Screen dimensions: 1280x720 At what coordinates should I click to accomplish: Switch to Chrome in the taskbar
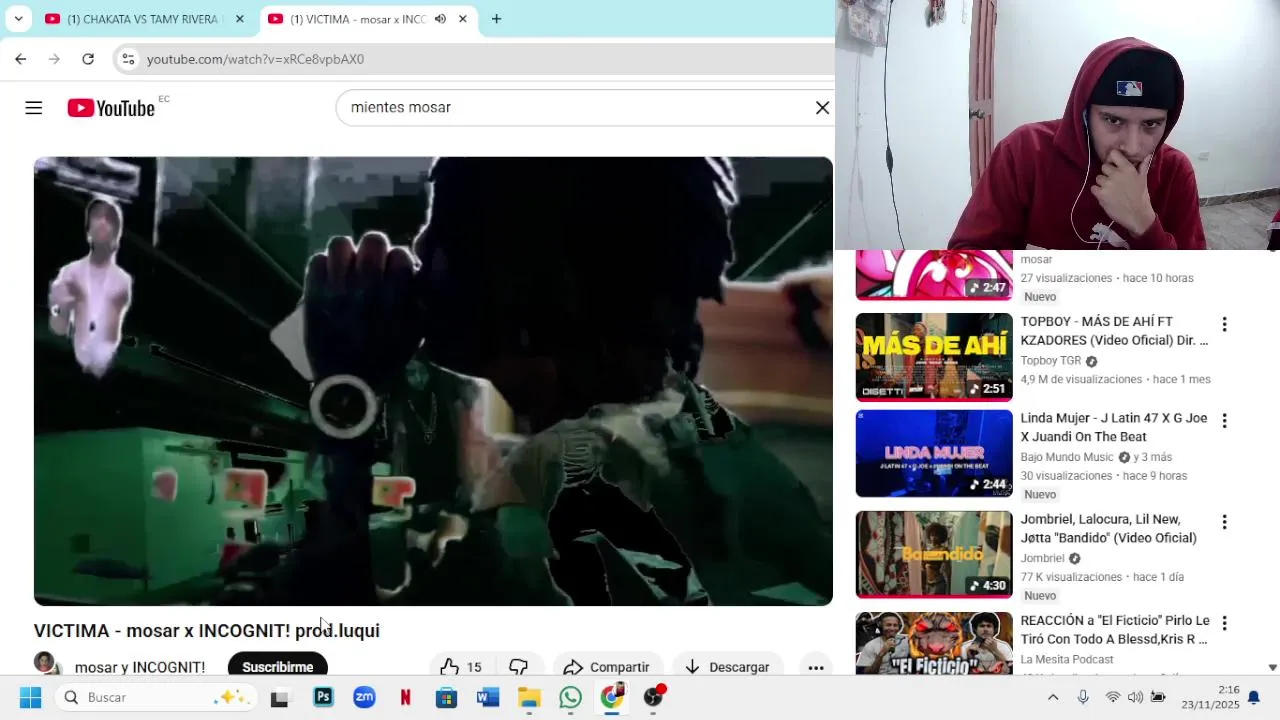point(612,697)
